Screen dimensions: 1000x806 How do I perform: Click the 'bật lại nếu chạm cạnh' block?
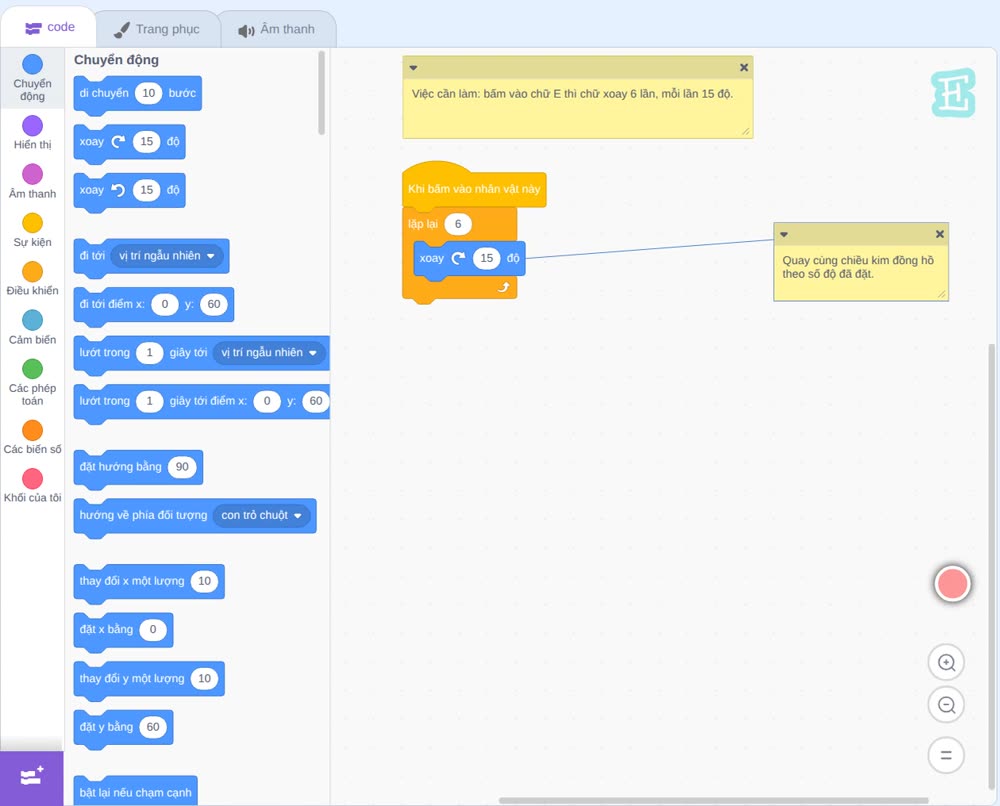(x=136, y=791)
